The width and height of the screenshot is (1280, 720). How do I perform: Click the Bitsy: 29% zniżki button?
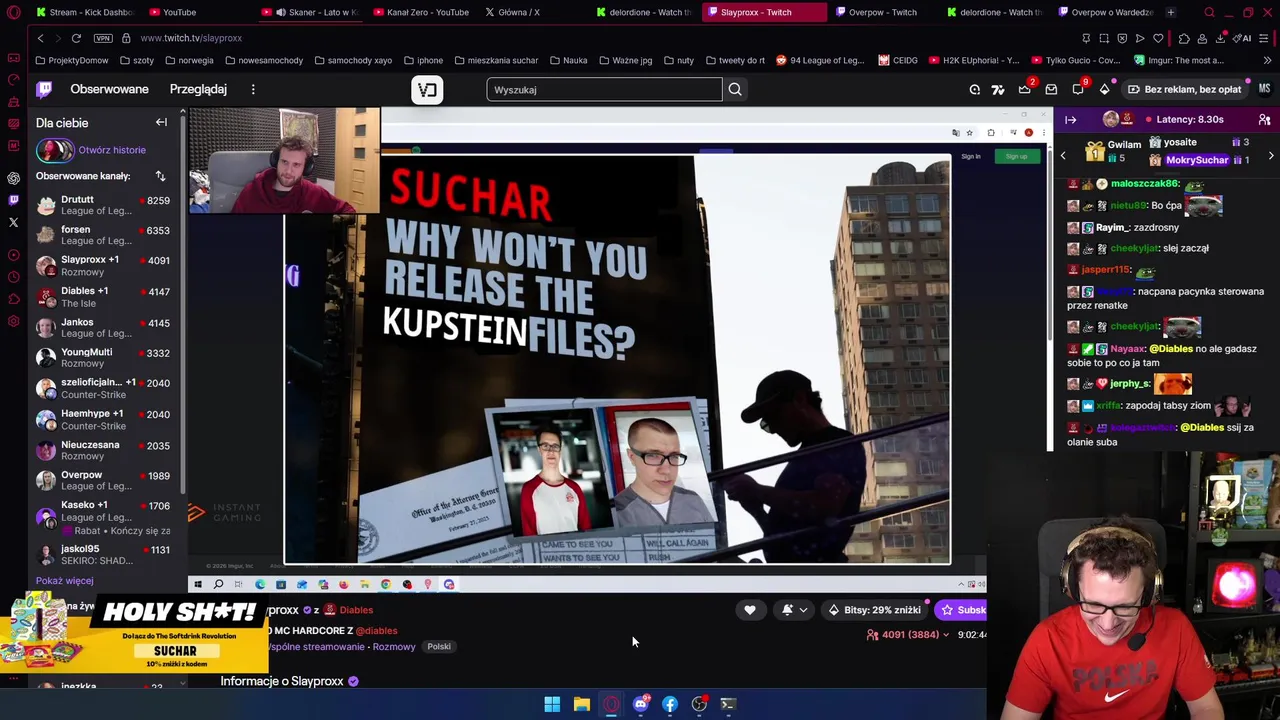coord(874,610)
